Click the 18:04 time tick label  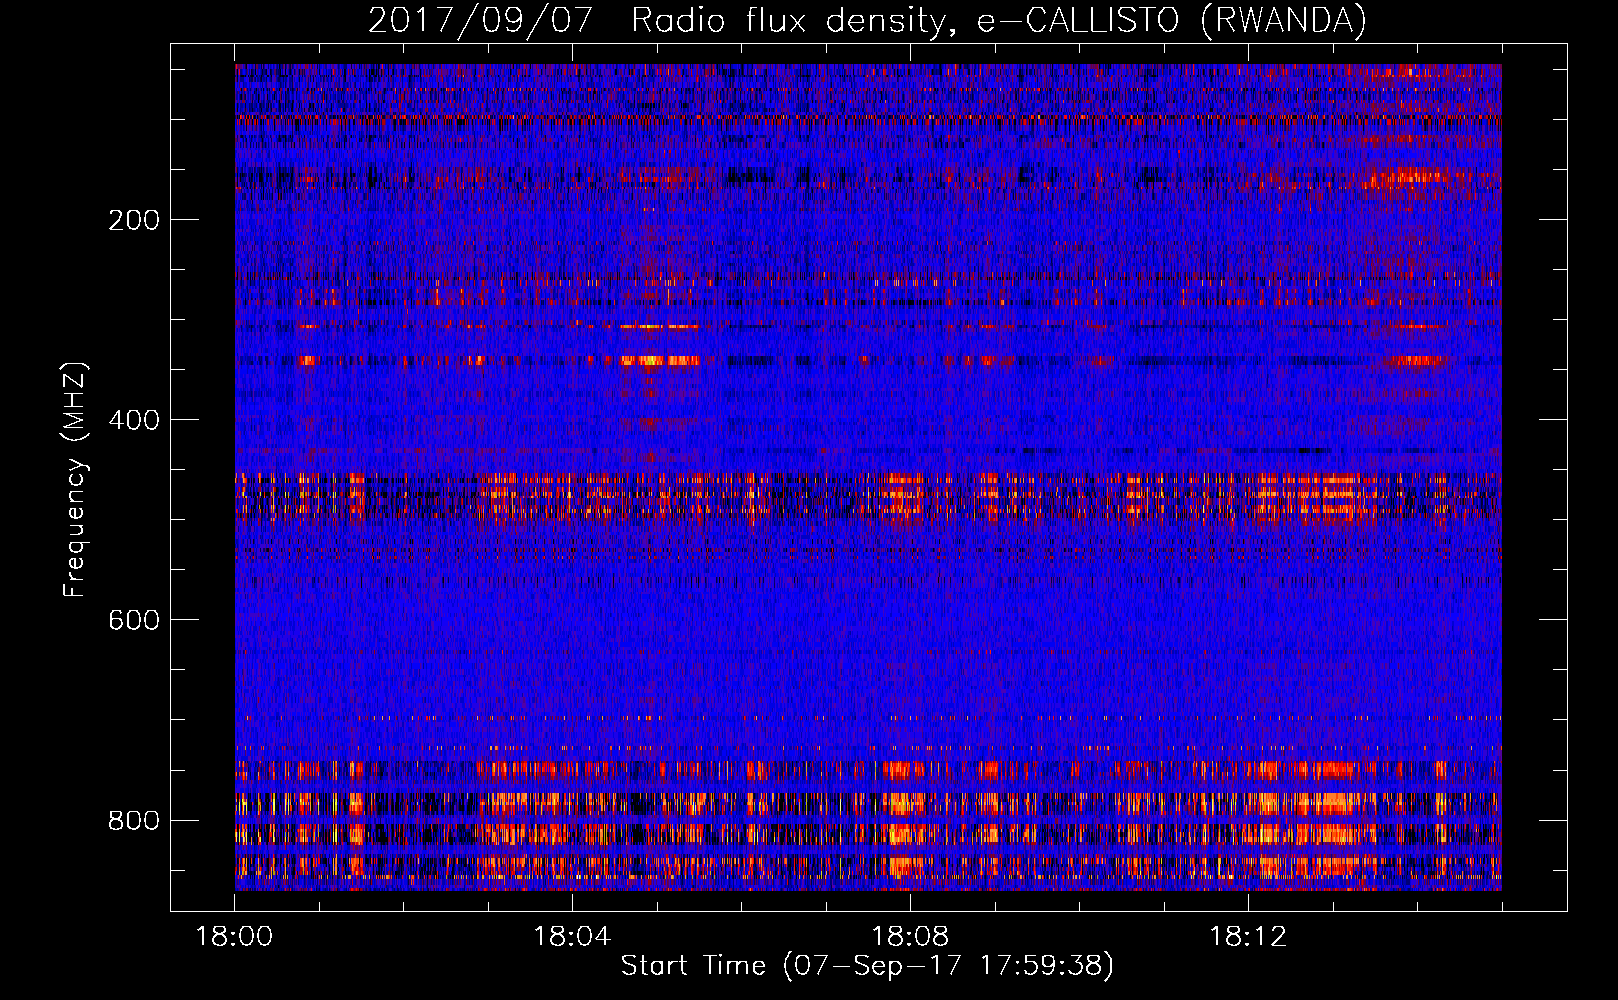(x=572, y=937)
